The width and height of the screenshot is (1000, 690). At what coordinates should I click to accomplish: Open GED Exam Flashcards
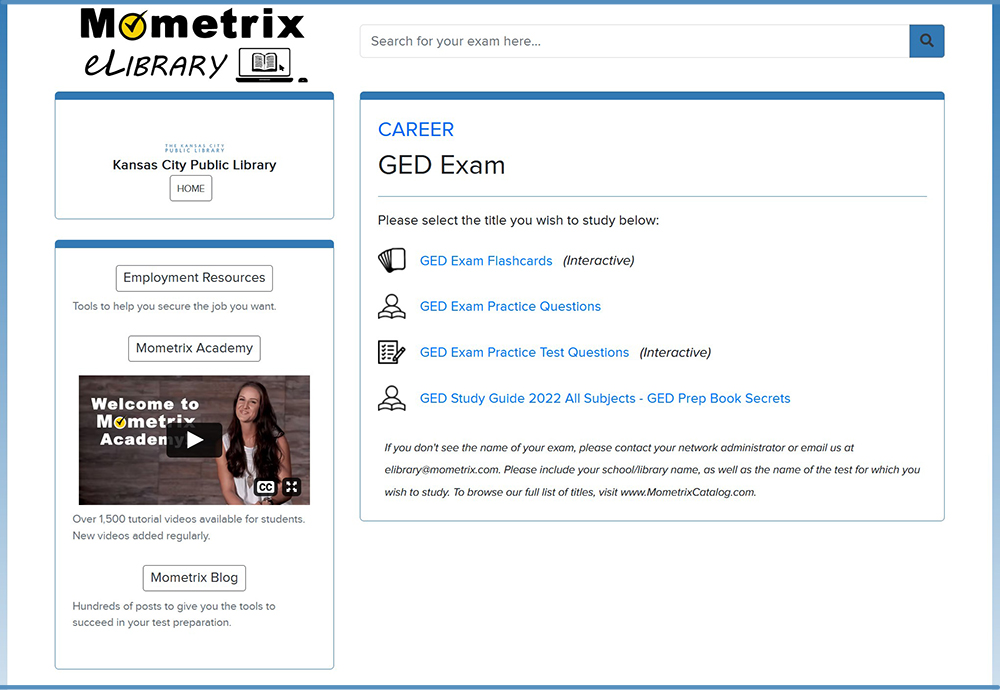486,261
